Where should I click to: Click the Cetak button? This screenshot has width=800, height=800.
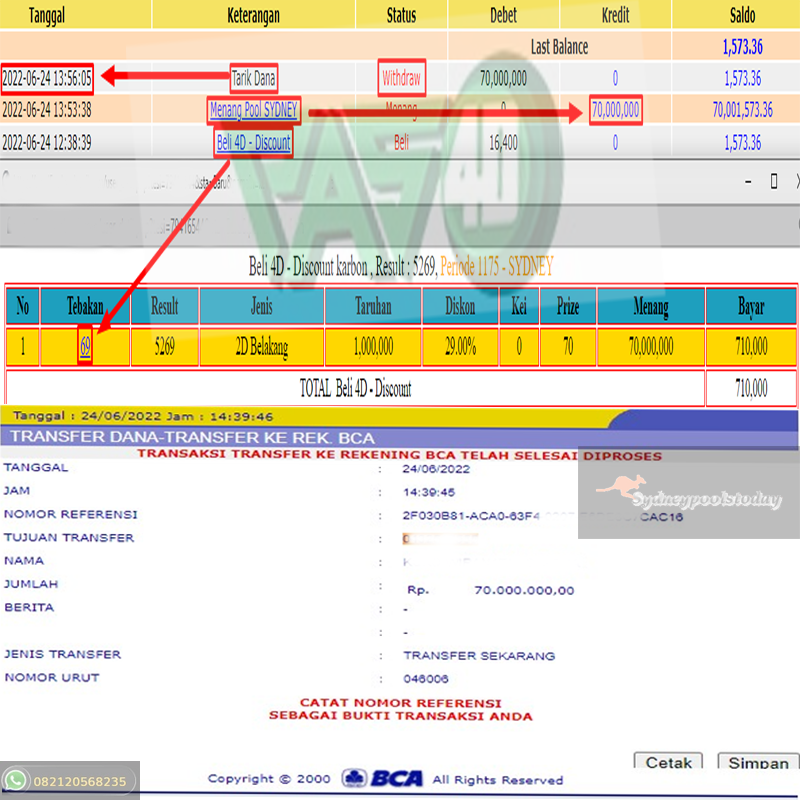[668, 762]
